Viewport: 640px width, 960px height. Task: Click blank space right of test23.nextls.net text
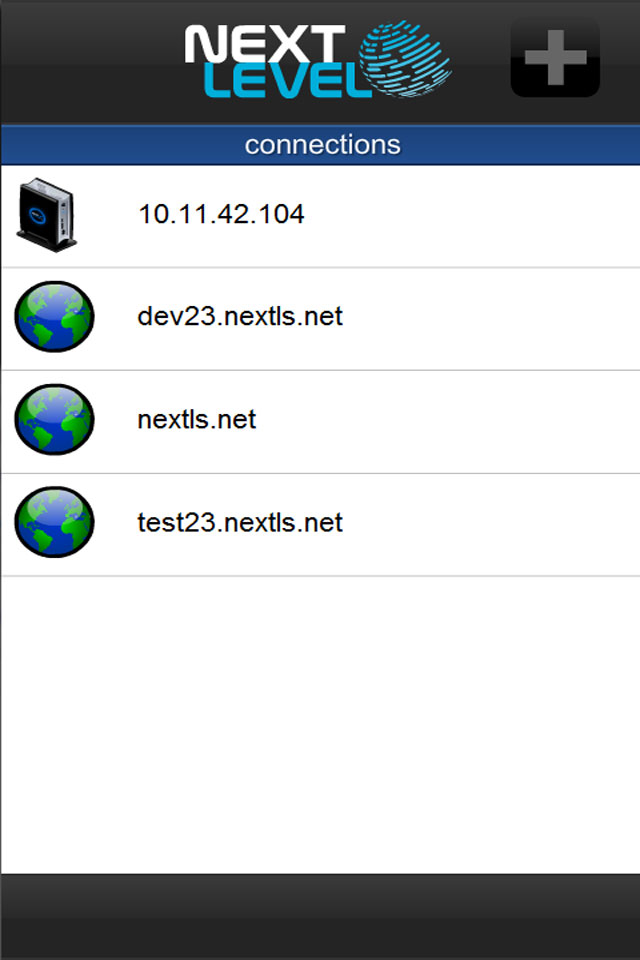[500, 524]
